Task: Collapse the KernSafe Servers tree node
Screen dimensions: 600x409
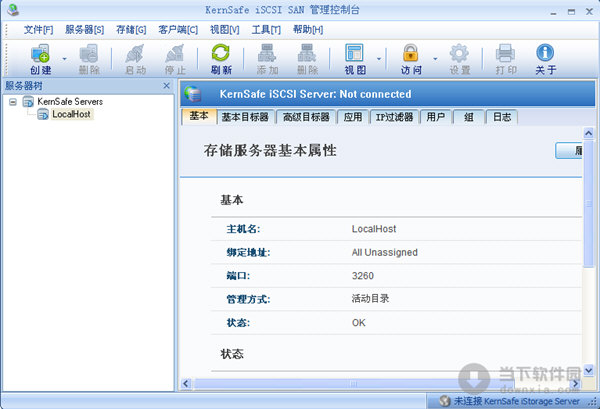Action: (13, 102)
